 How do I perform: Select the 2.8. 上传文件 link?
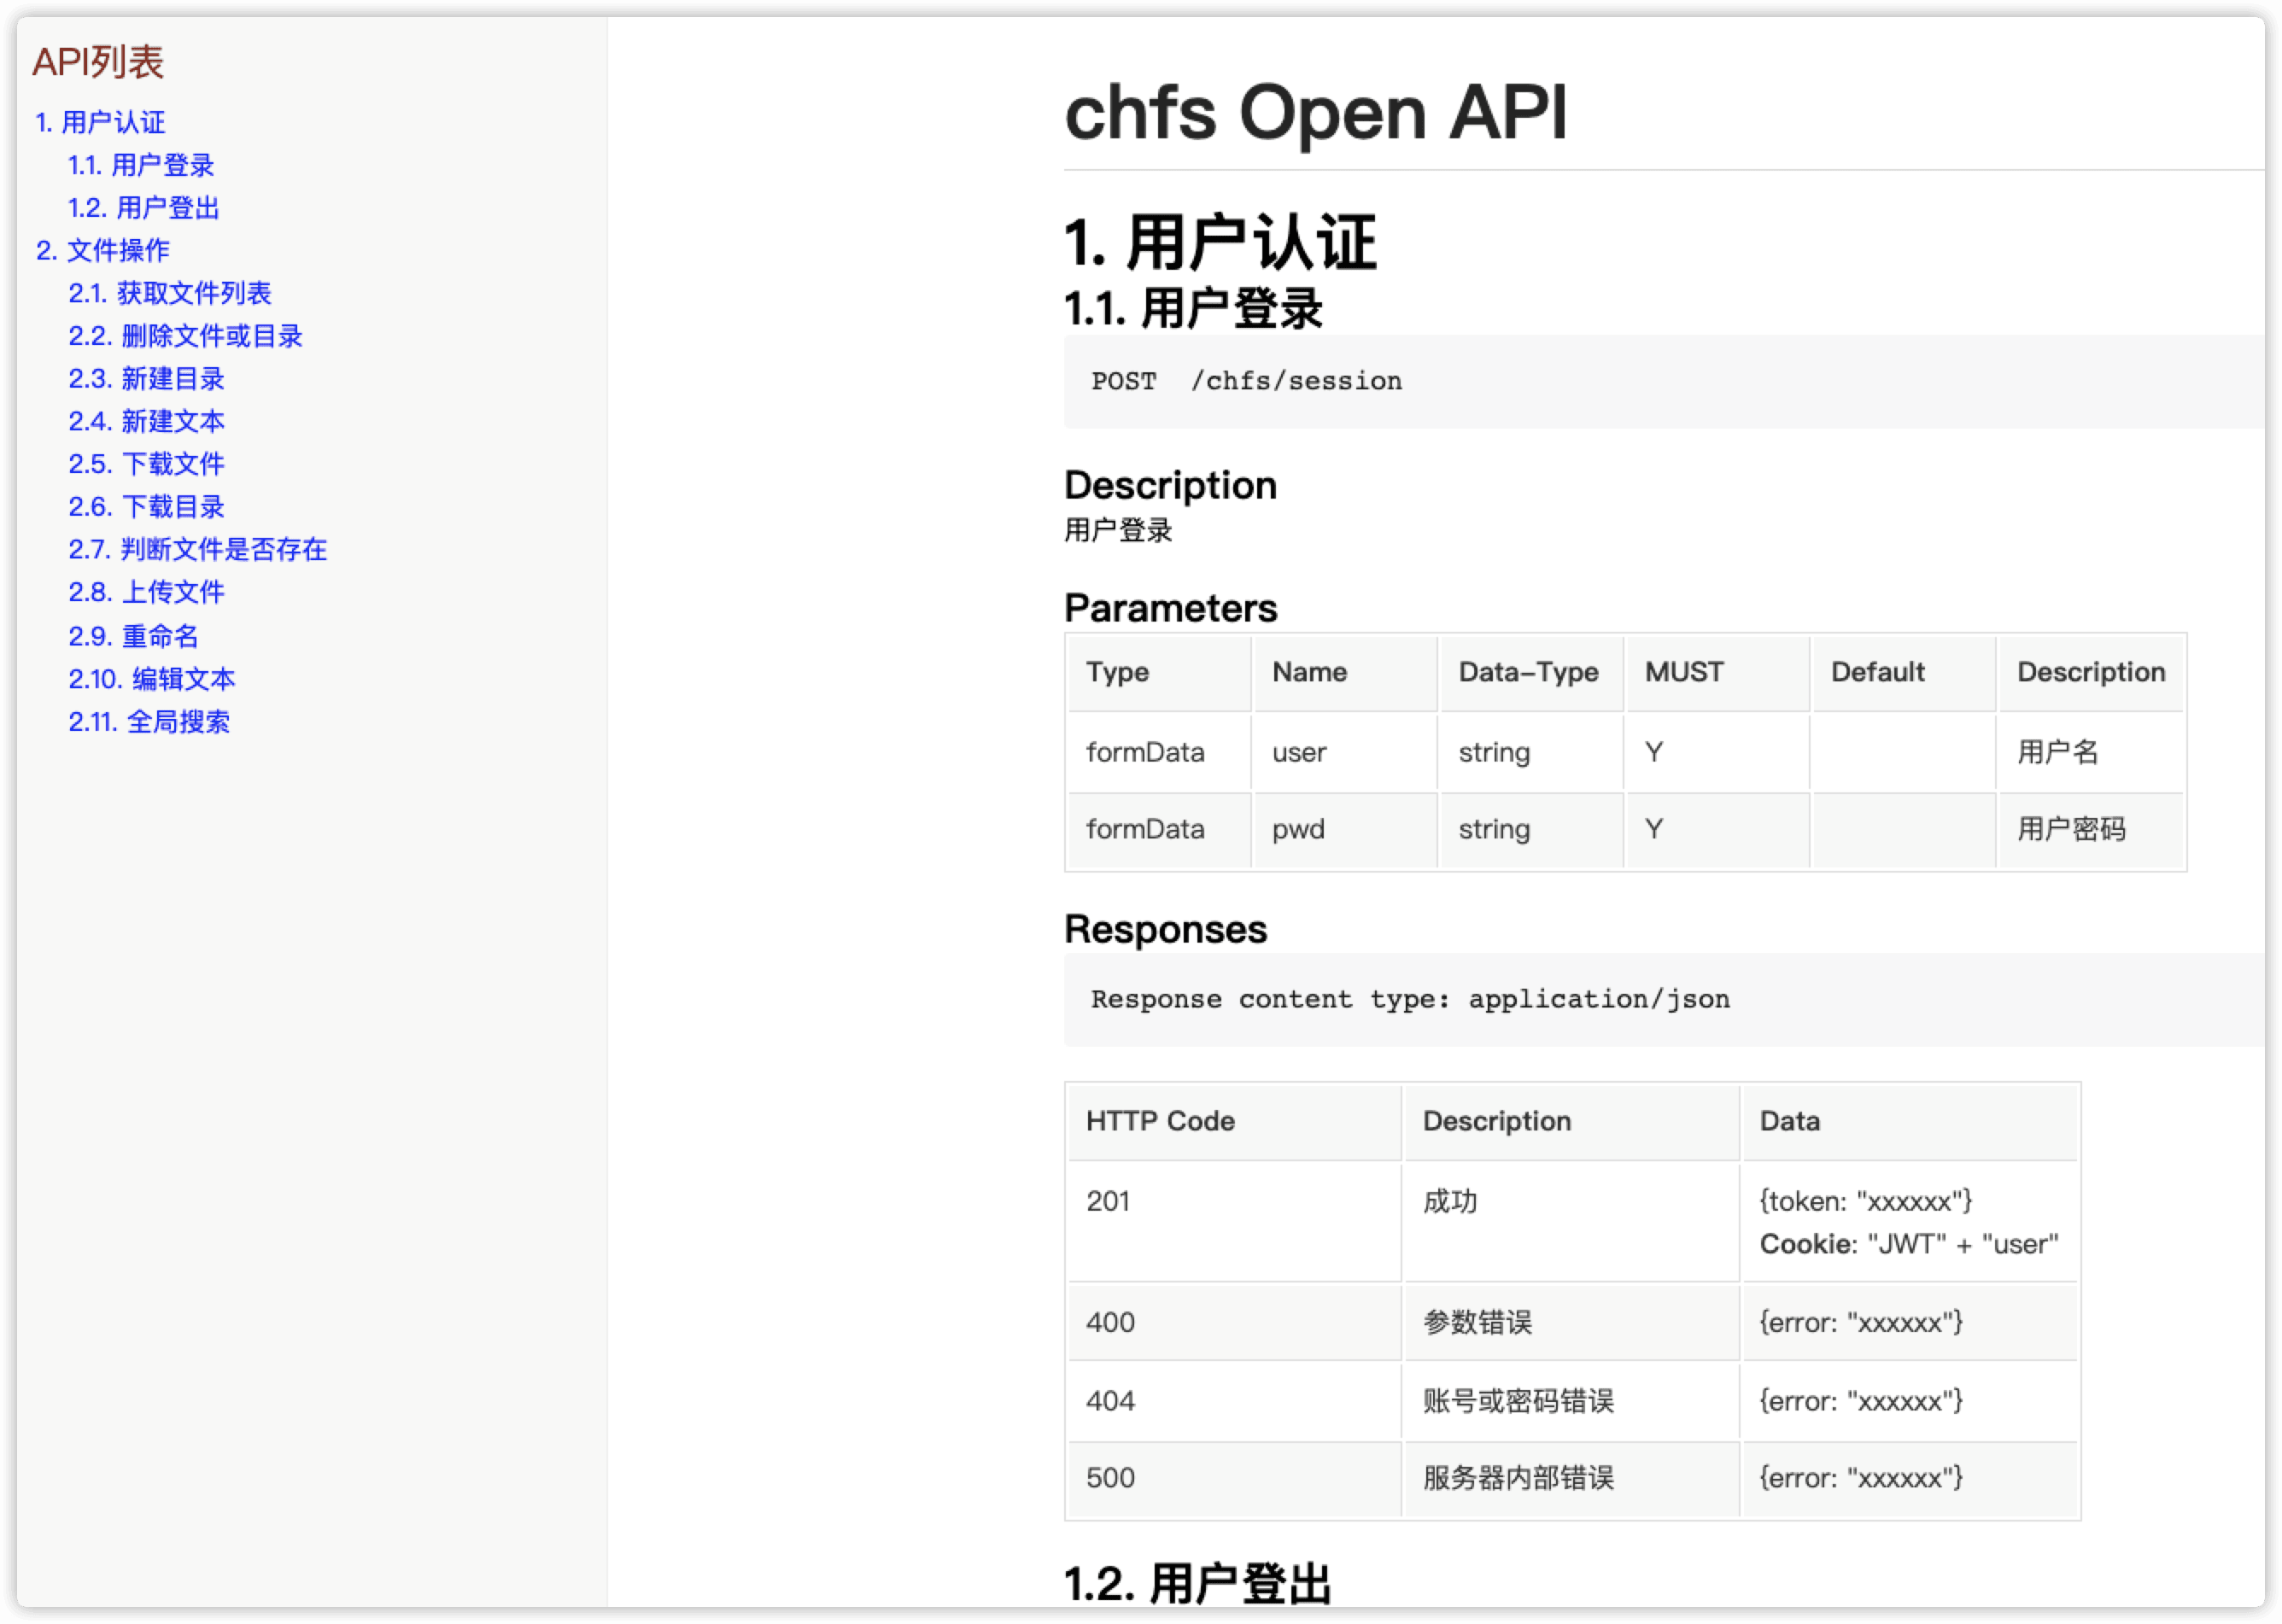(146, 592)
